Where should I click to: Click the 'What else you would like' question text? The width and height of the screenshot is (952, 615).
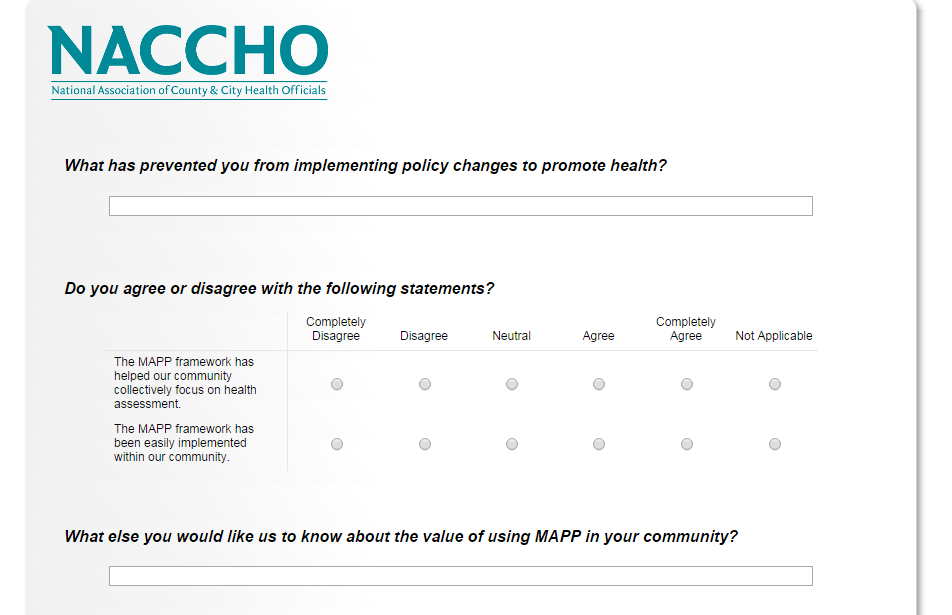pyautogui.click(x=401, y=537)
